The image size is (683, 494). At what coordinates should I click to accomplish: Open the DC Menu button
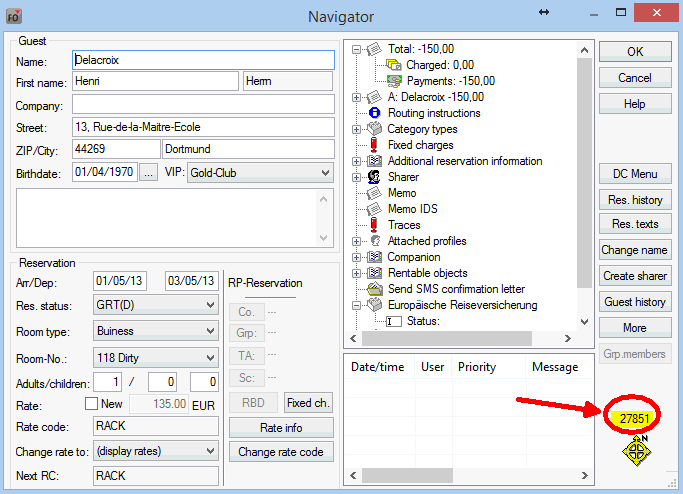[635, 174]
